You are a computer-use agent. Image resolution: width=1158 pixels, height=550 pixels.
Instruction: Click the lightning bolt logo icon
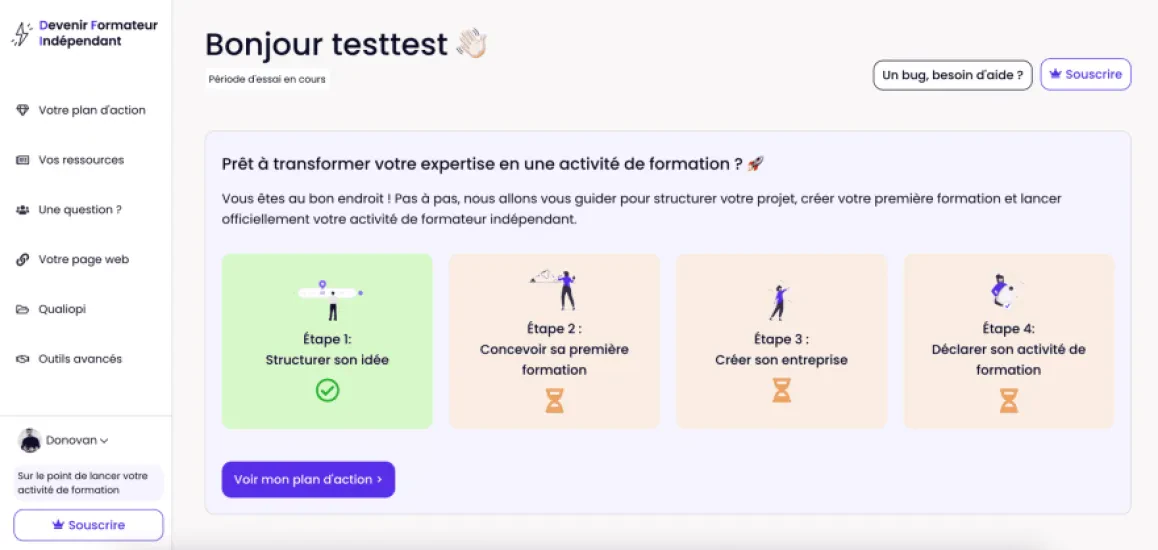tap(22, 33)
